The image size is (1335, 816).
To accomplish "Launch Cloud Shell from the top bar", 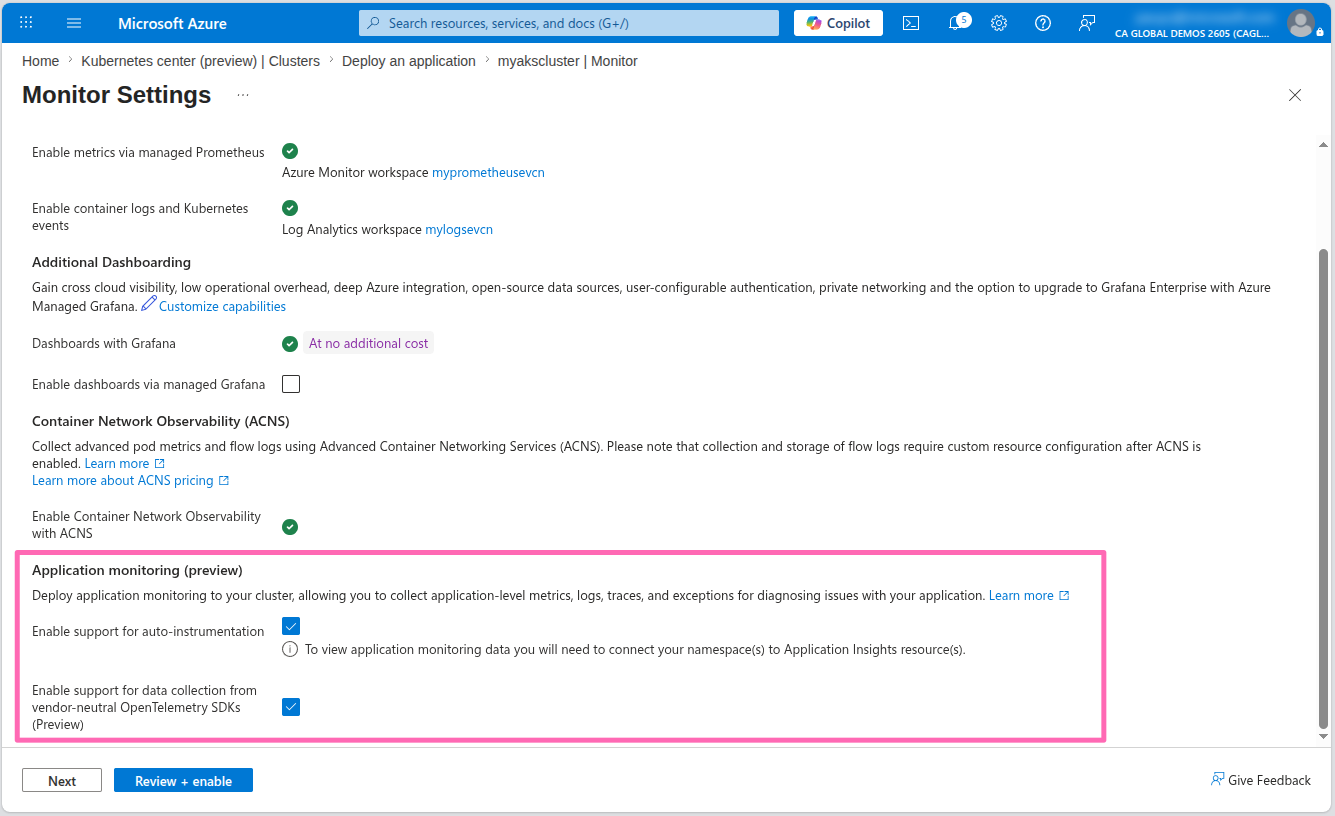I will (x=911, y=23).
